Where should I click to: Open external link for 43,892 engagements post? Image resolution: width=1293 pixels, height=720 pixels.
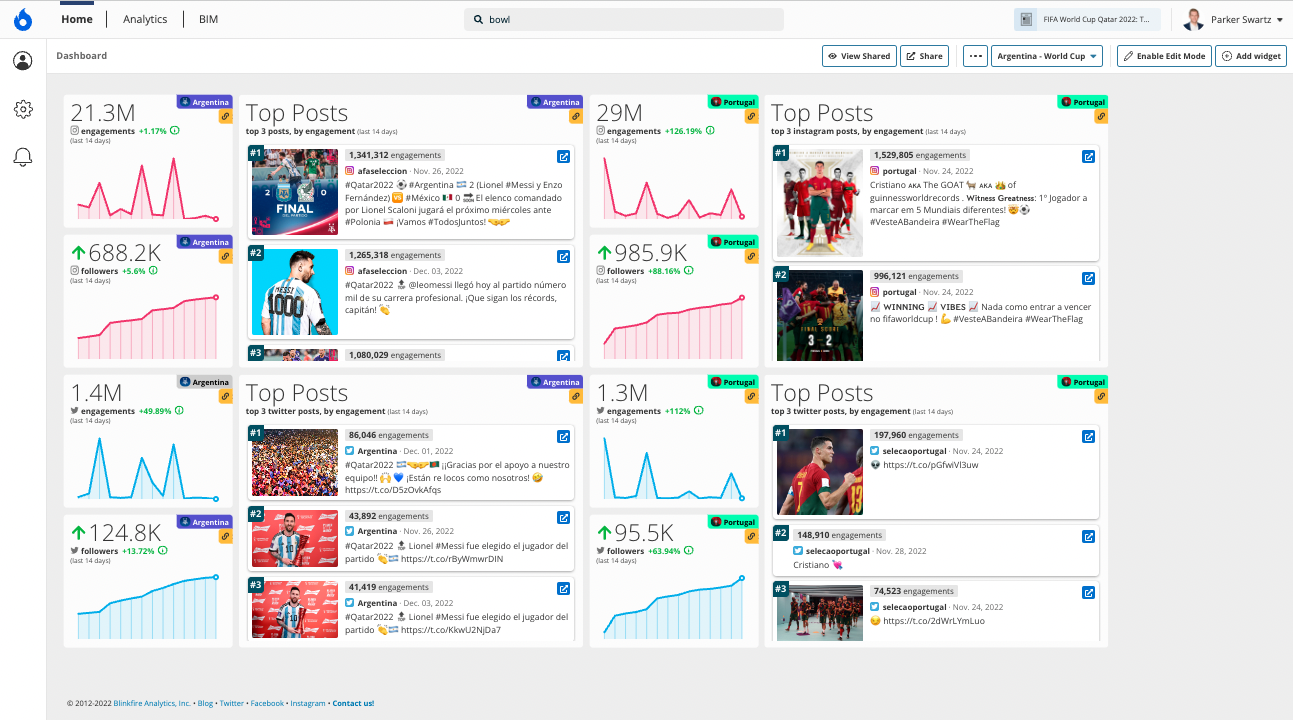(x=563, y=518)
